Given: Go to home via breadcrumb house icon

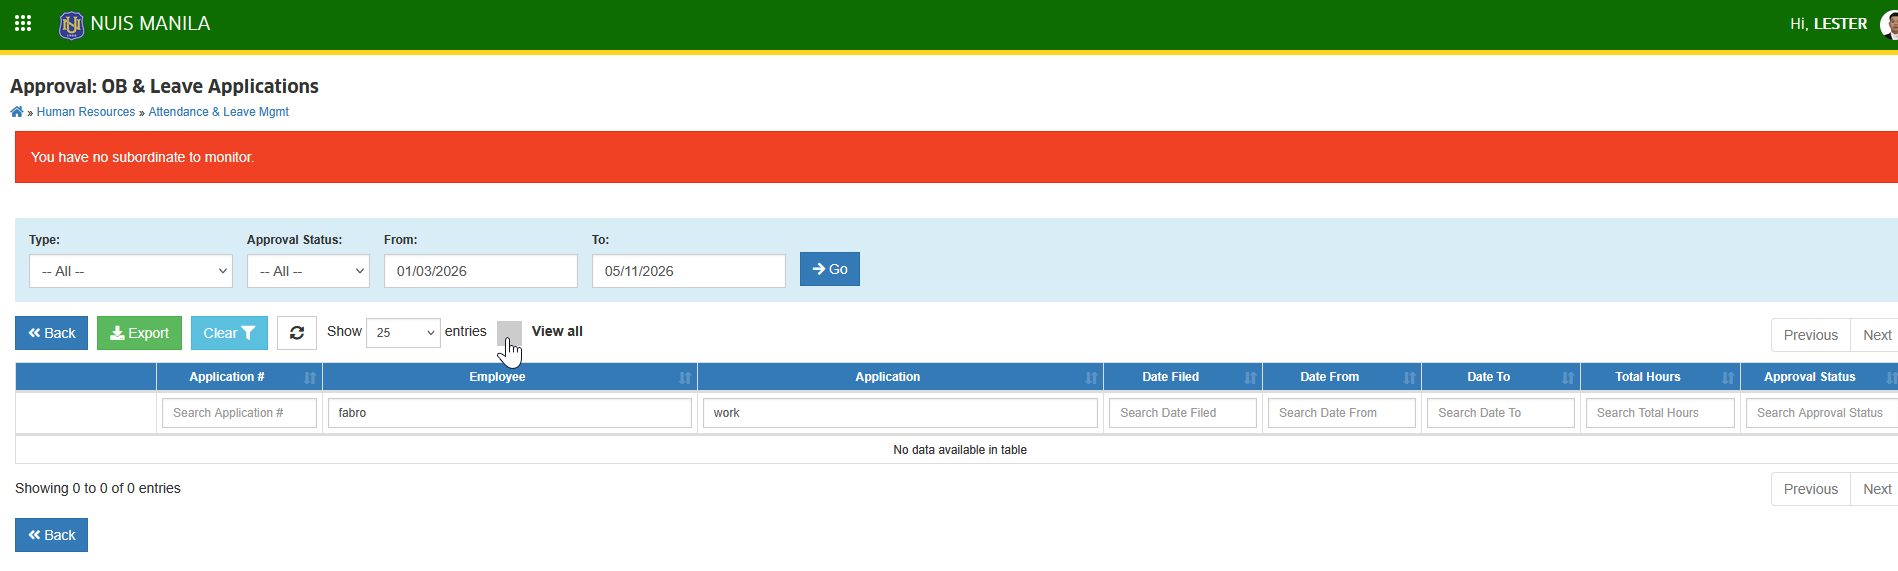Looking at the screenshot, I should pos(17,112).
